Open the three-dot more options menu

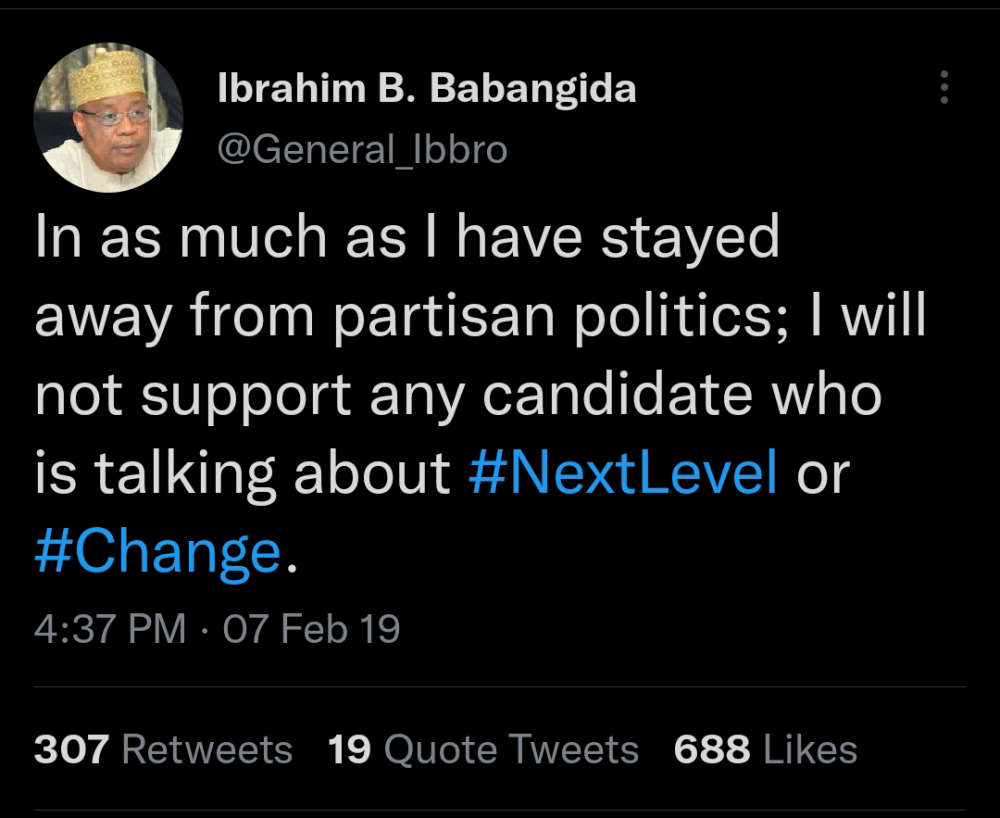click(944, 87)
